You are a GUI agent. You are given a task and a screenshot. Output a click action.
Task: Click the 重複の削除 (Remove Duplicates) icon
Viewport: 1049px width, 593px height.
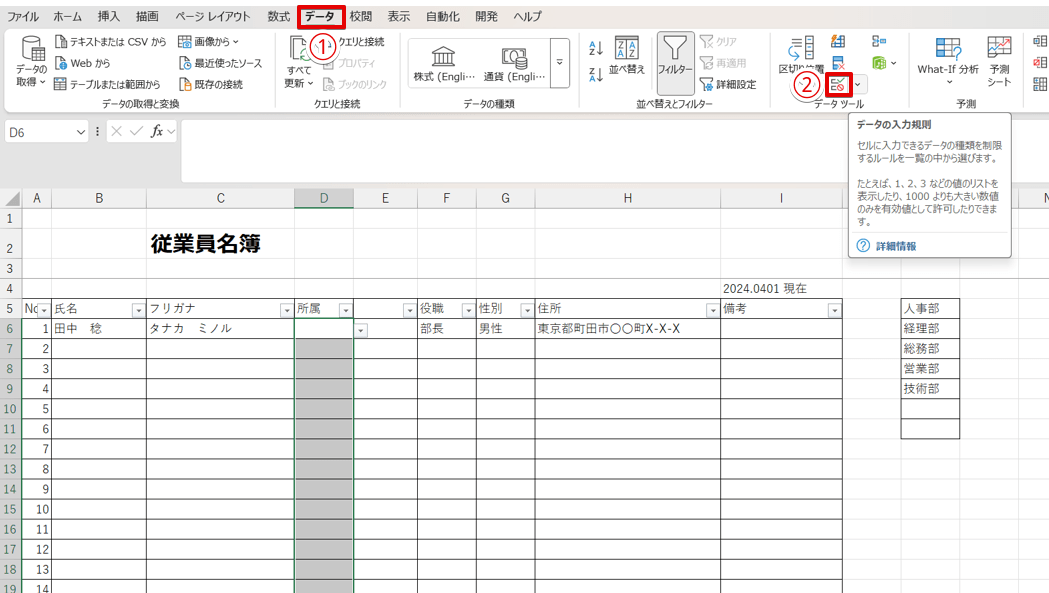(x=839, y=64)
